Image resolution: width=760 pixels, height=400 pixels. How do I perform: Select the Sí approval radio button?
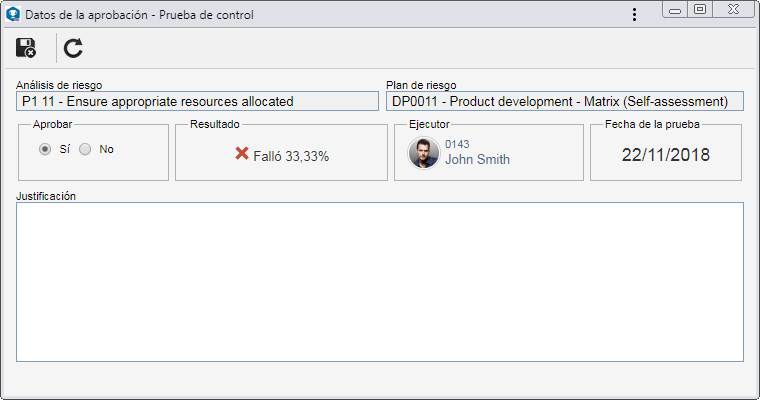45,149
